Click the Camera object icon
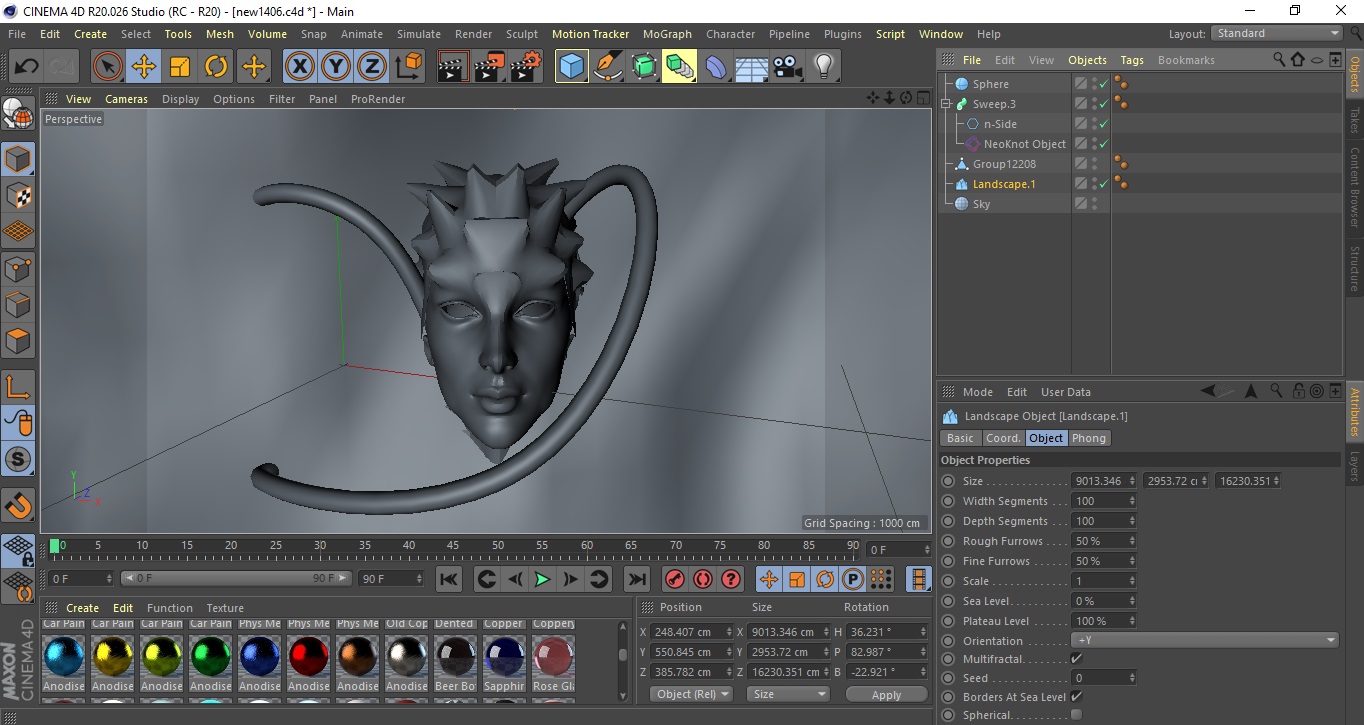The image size is (1364, 725). (787, 67)
